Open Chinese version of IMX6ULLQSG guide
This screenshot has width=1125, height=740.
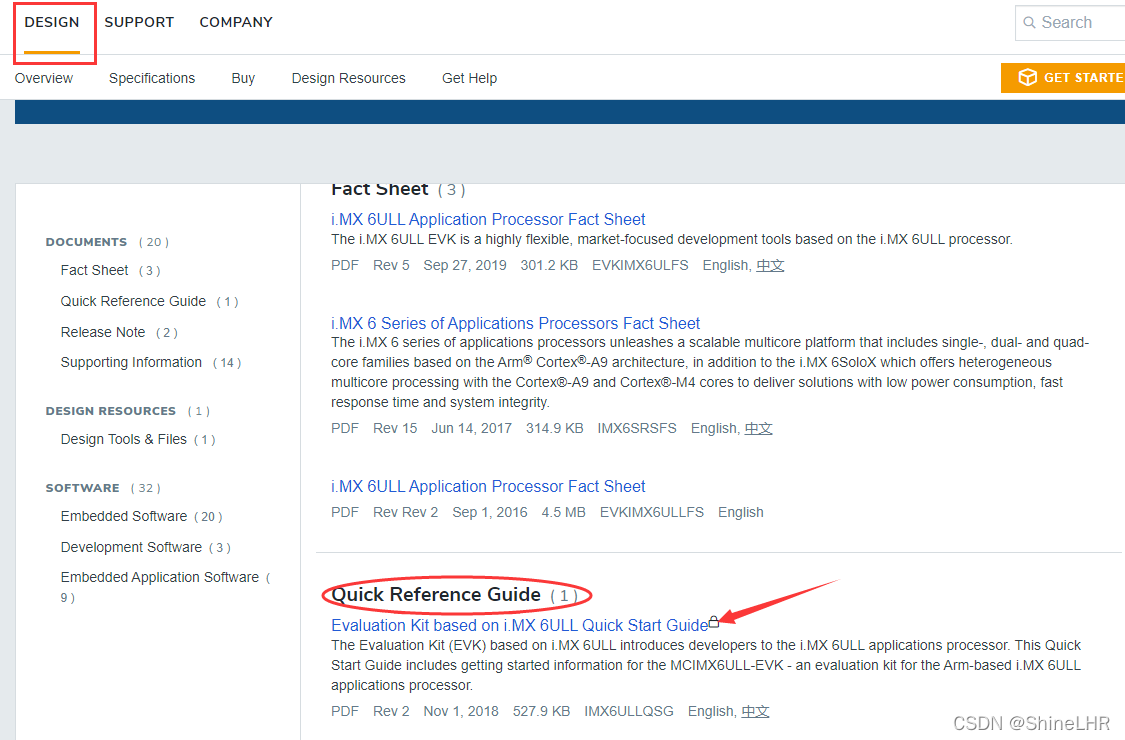(x=756, y=711)
